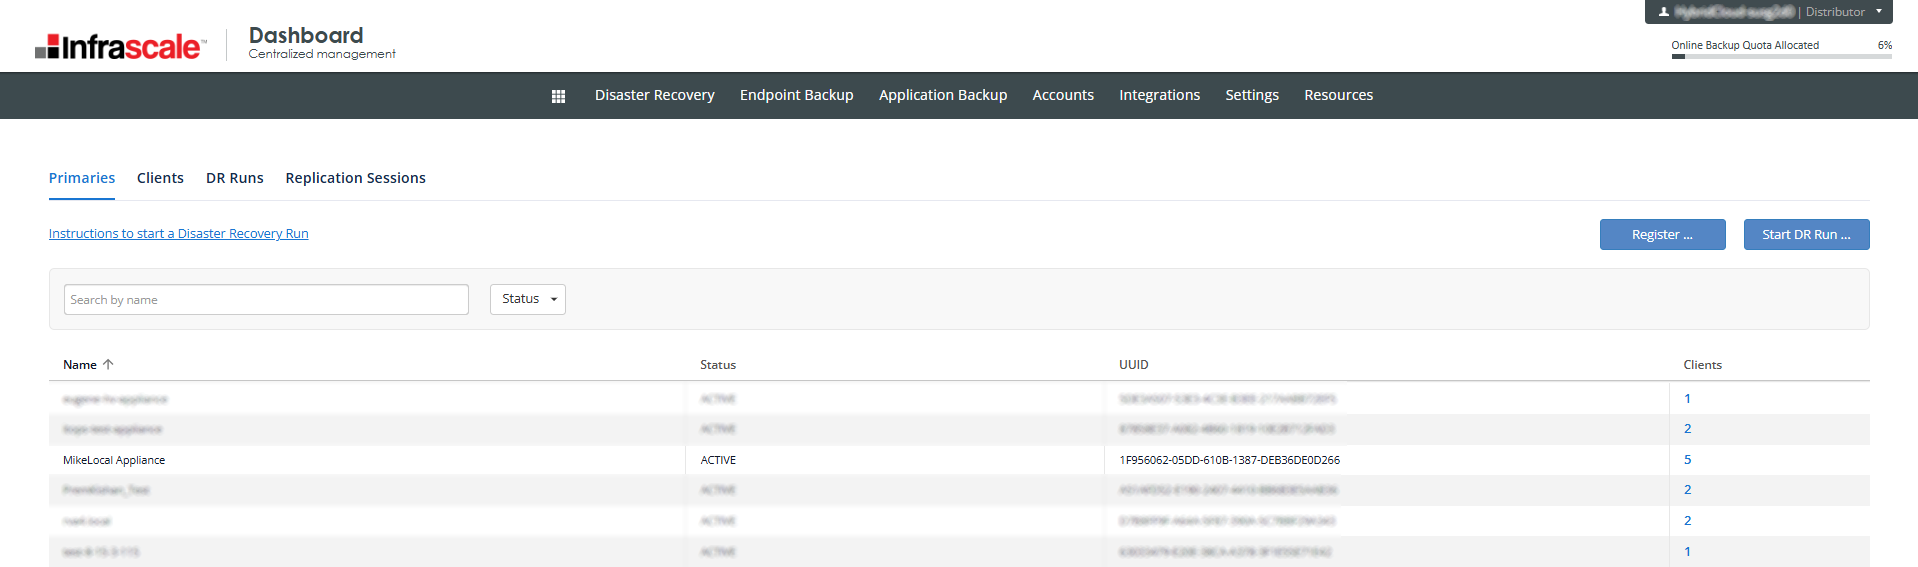
Task: Focus the Search by name field
Action: 266,299
